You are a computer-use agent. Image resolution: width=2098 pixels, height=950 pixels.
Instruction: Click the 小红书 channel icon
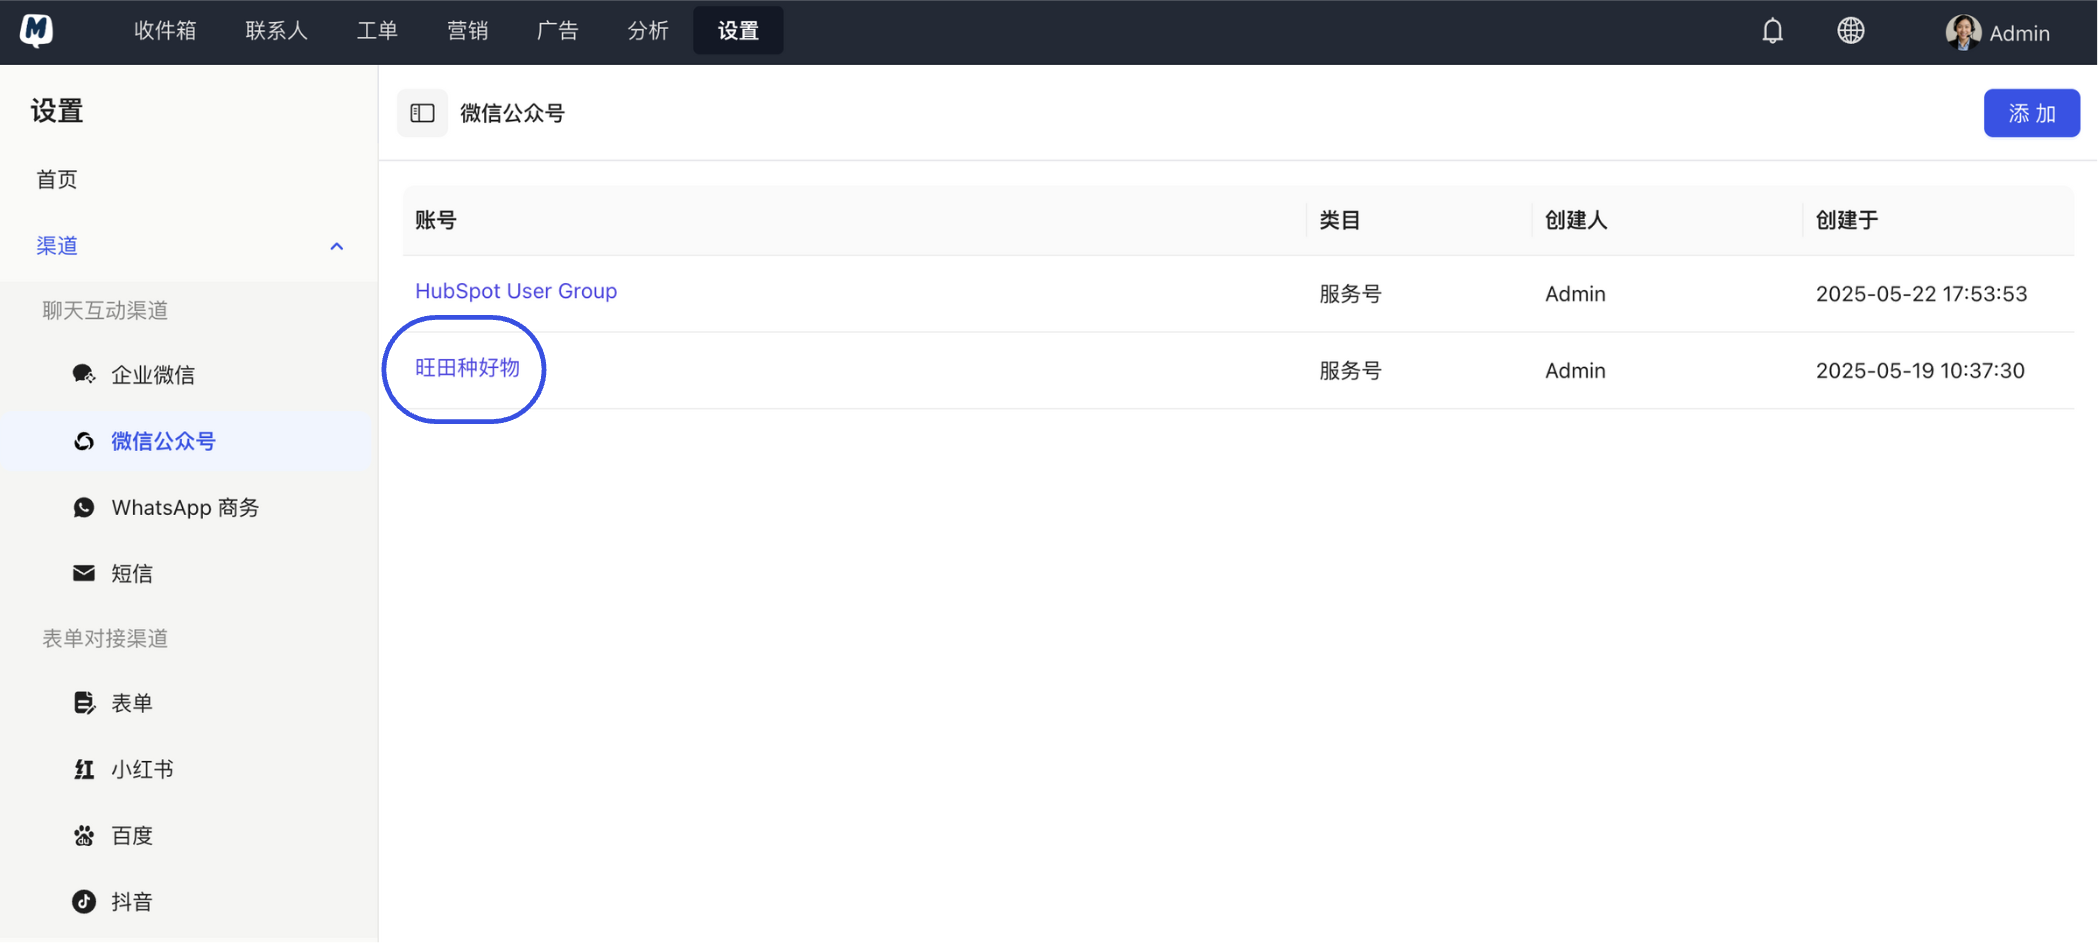click(84, 768)
